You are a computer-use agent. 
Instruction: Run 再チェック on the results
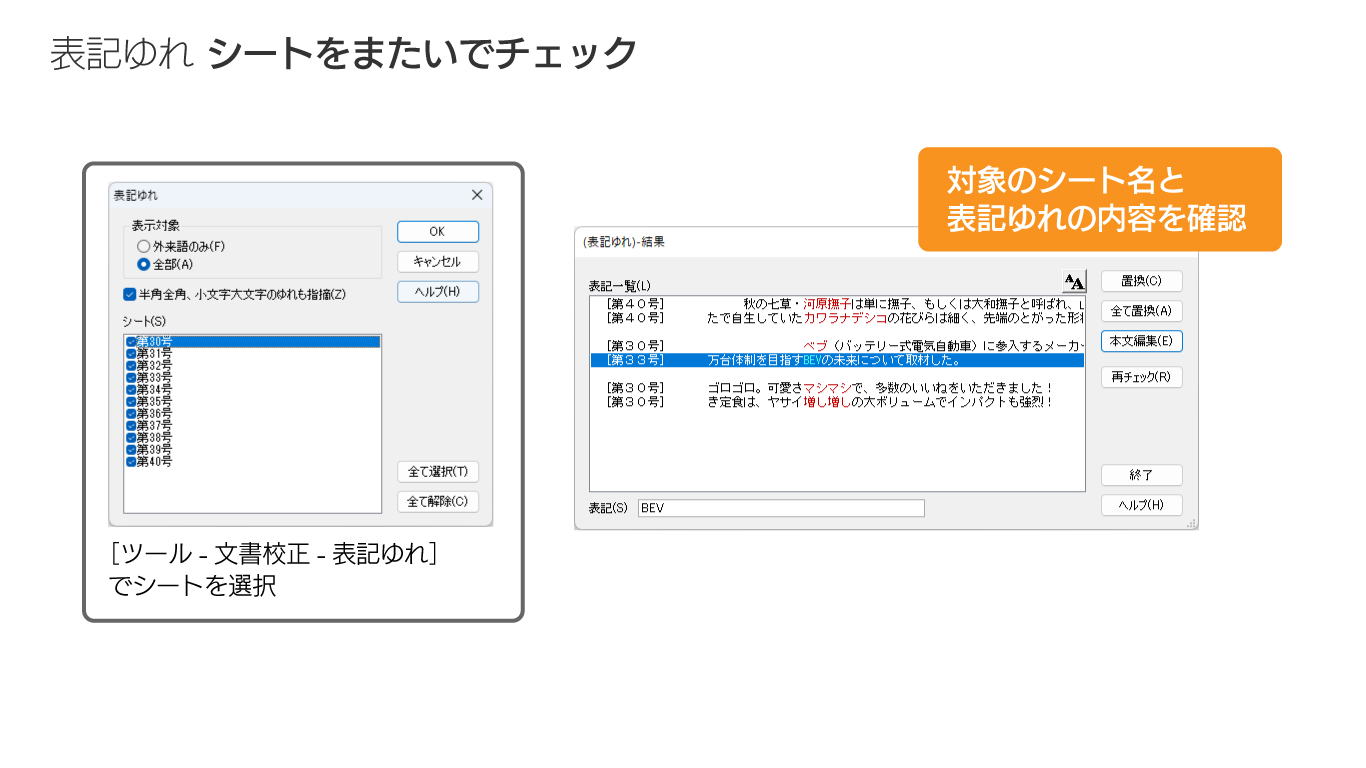[1141, 377]
